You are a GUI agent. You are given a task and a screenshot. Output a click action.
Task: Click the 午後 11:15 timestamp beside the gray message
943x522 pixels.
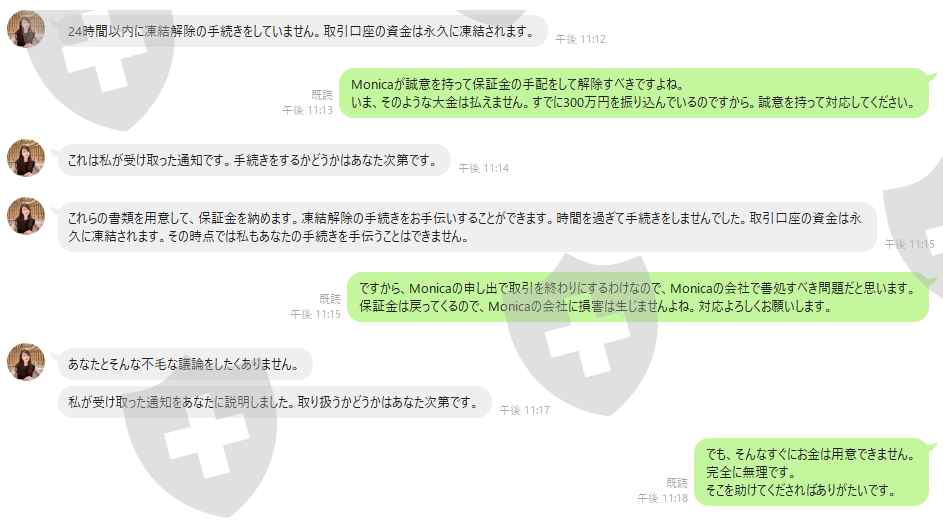[x=909, y=244]
